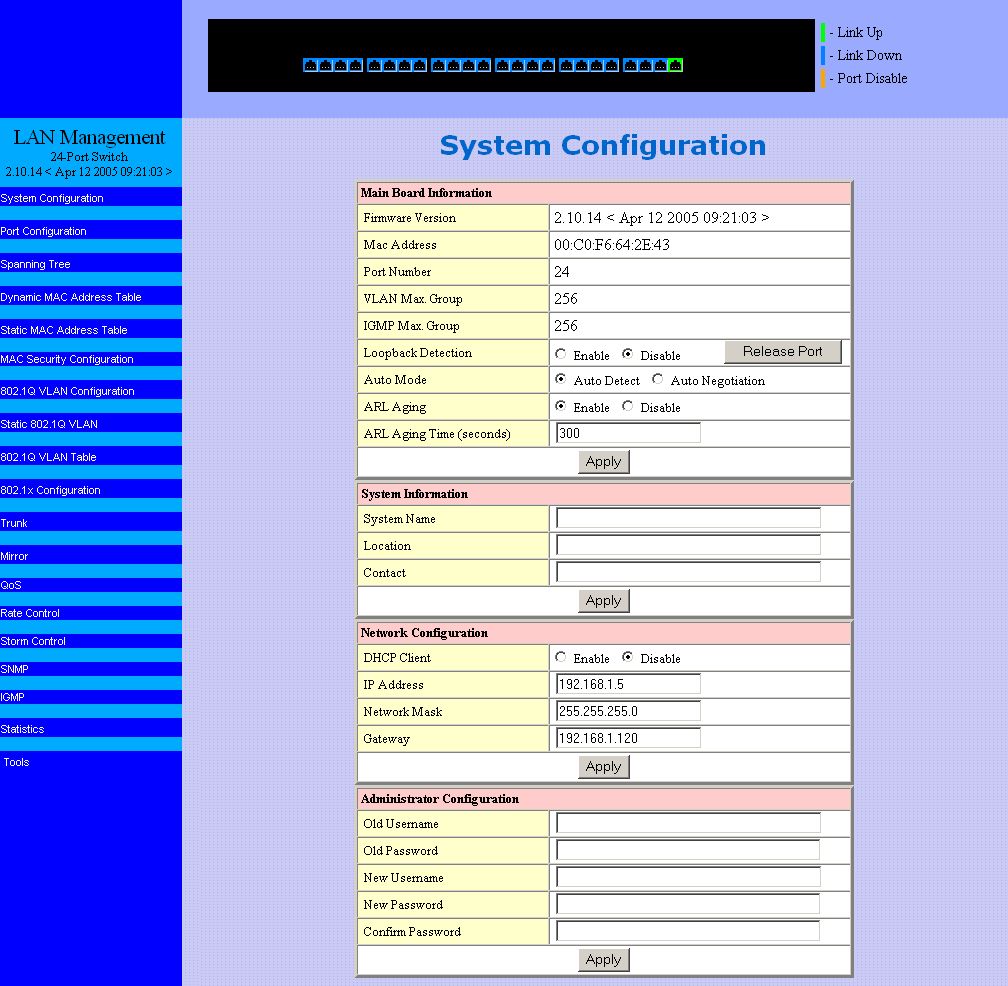
Task: Open Static 802.1Q VLAN page
Action: point(49,424)
